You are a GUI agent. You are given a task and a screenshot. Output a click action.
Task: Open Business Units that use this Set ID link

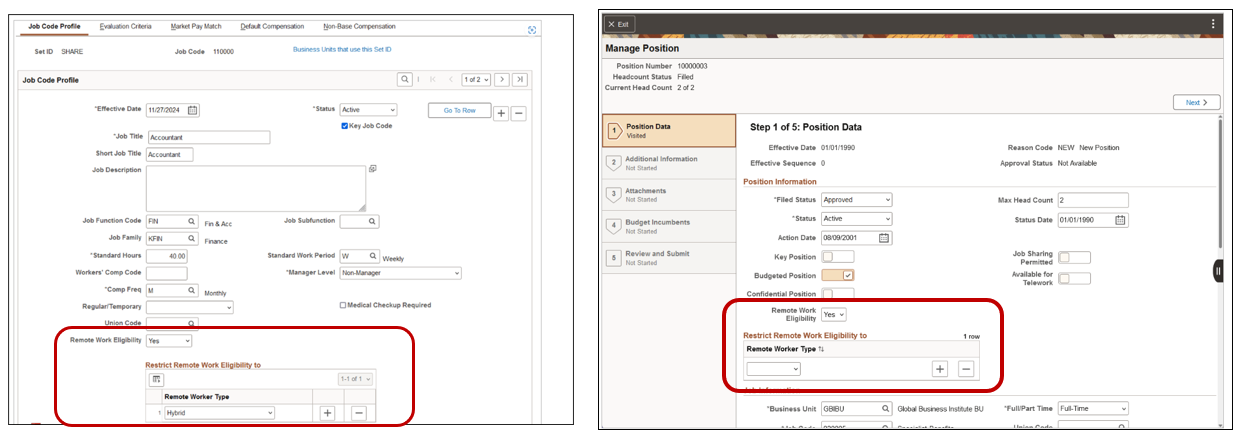[x=340, y=48]
